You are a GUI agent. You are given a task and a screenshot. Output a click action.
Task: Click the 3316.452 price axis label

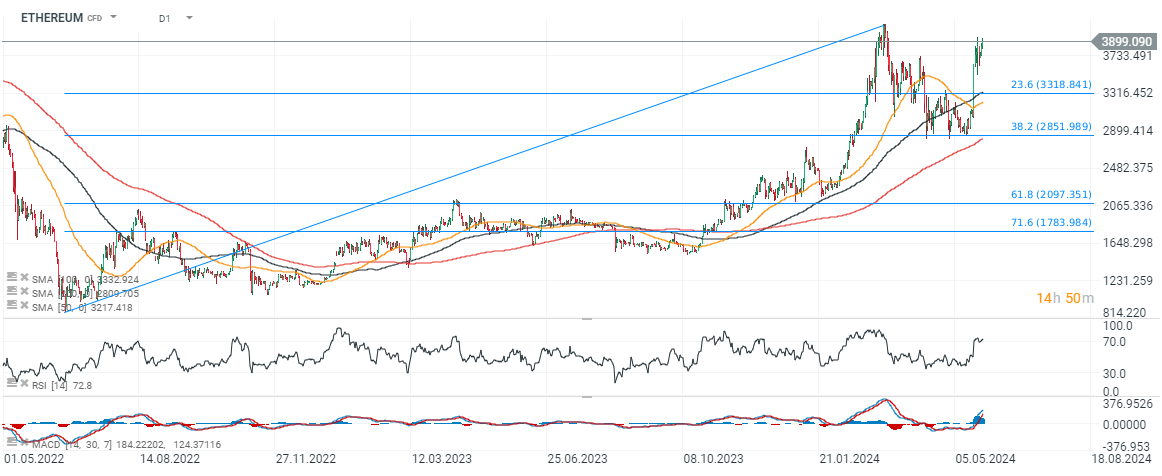1126,93
